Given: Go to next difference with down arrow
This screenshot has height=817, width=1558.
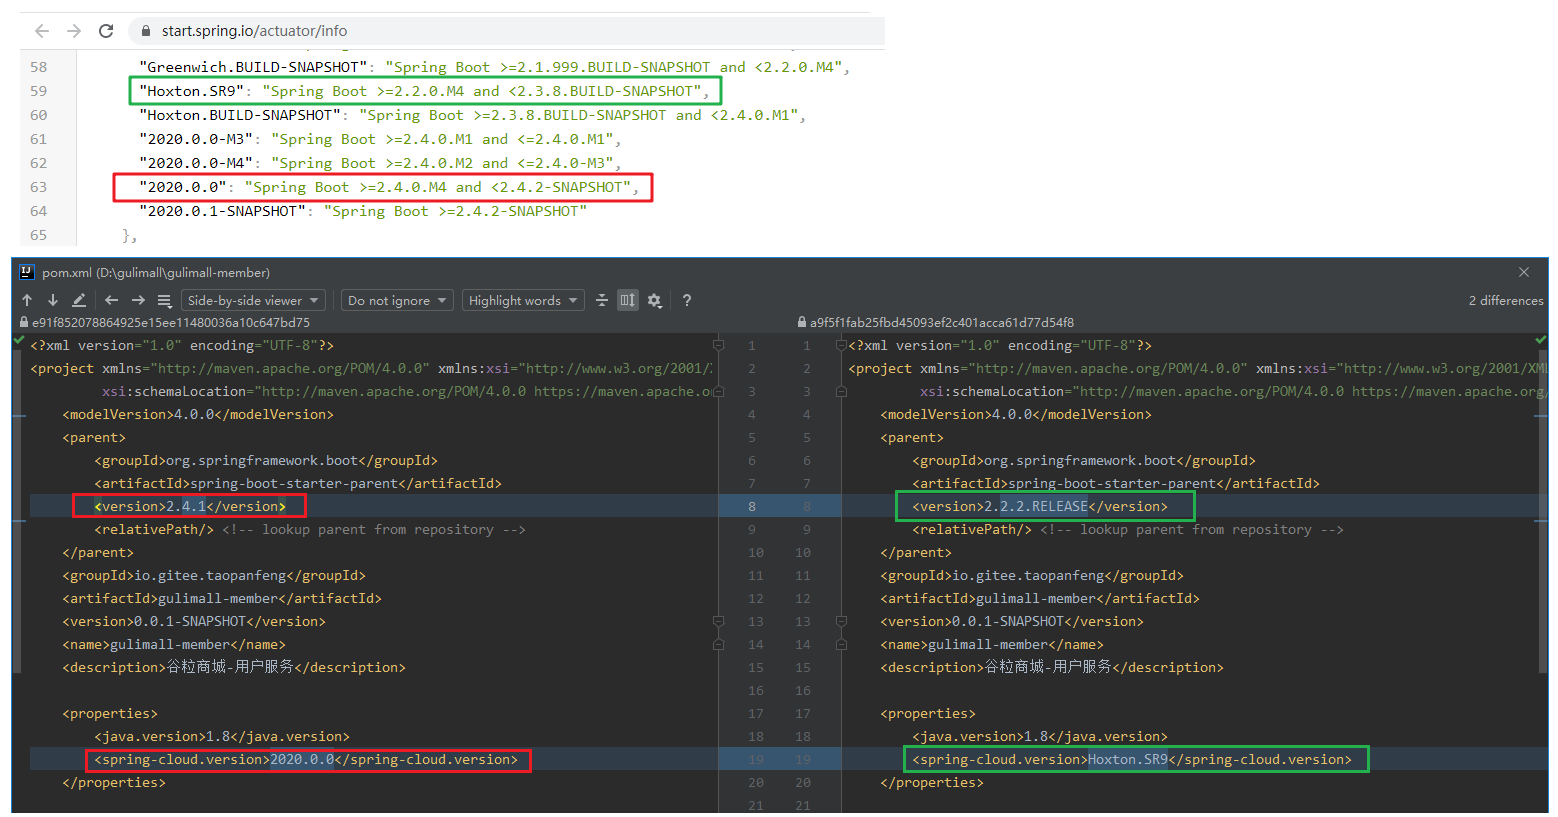Looking at the screenshot, I should [53, 300].
